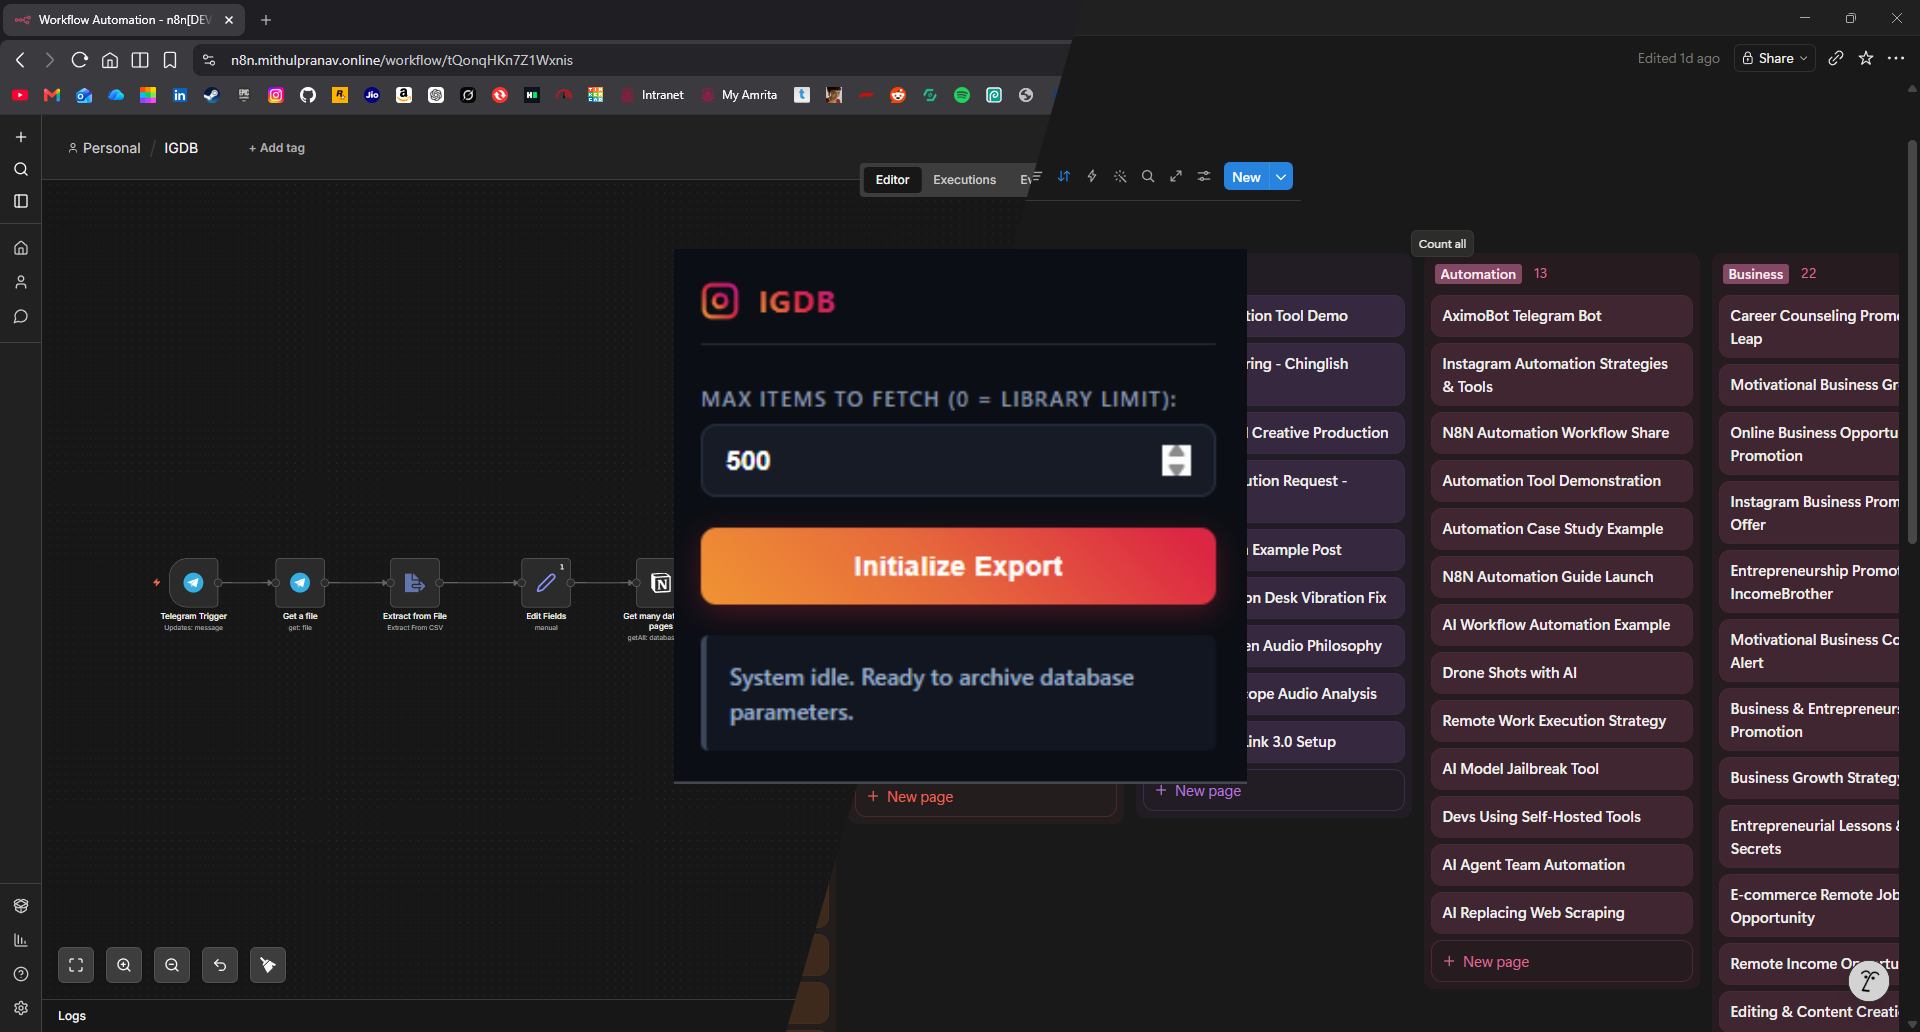The image size is (1920, 1032).
Task: Open the Instagram bookmark in the bookmarks bar
Action: point(276,95)
